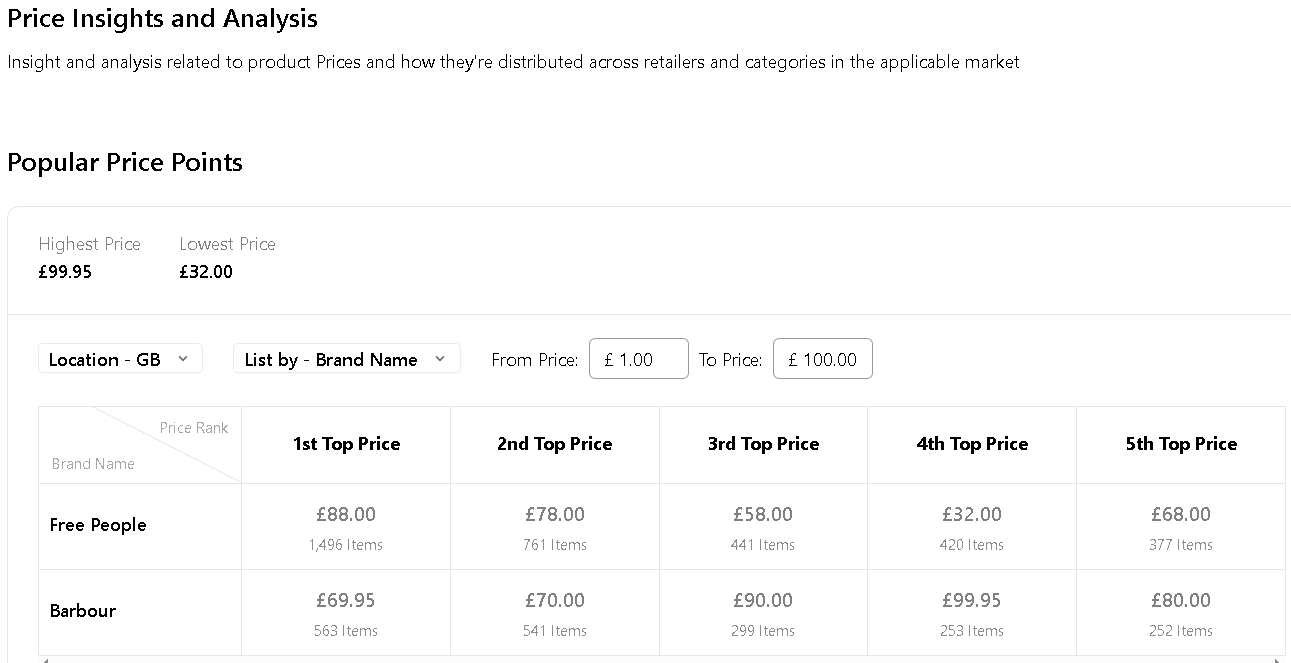
Task: Click Free People £88.00 price cell
Action: (346, 527)
